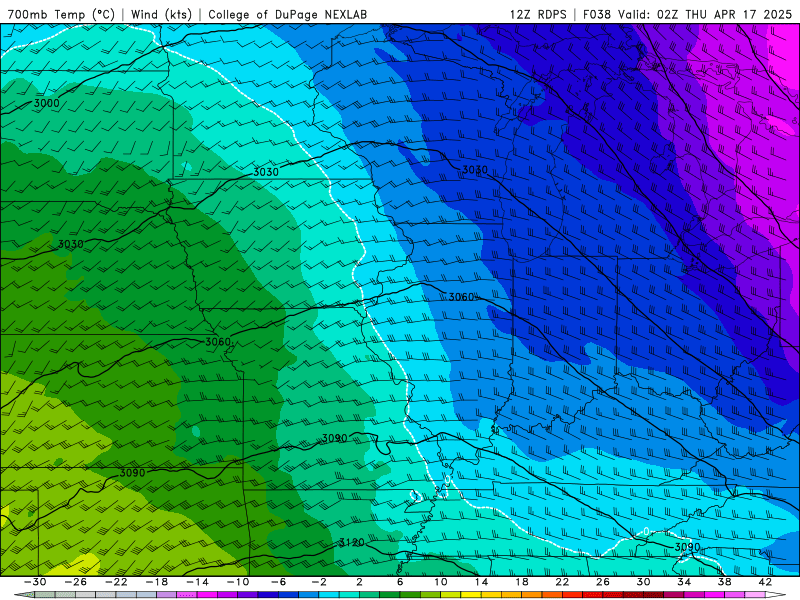This screenshot has height=600, width=800.
Task: Click the 30 color scale label
Action: click(x=643, y=582)
